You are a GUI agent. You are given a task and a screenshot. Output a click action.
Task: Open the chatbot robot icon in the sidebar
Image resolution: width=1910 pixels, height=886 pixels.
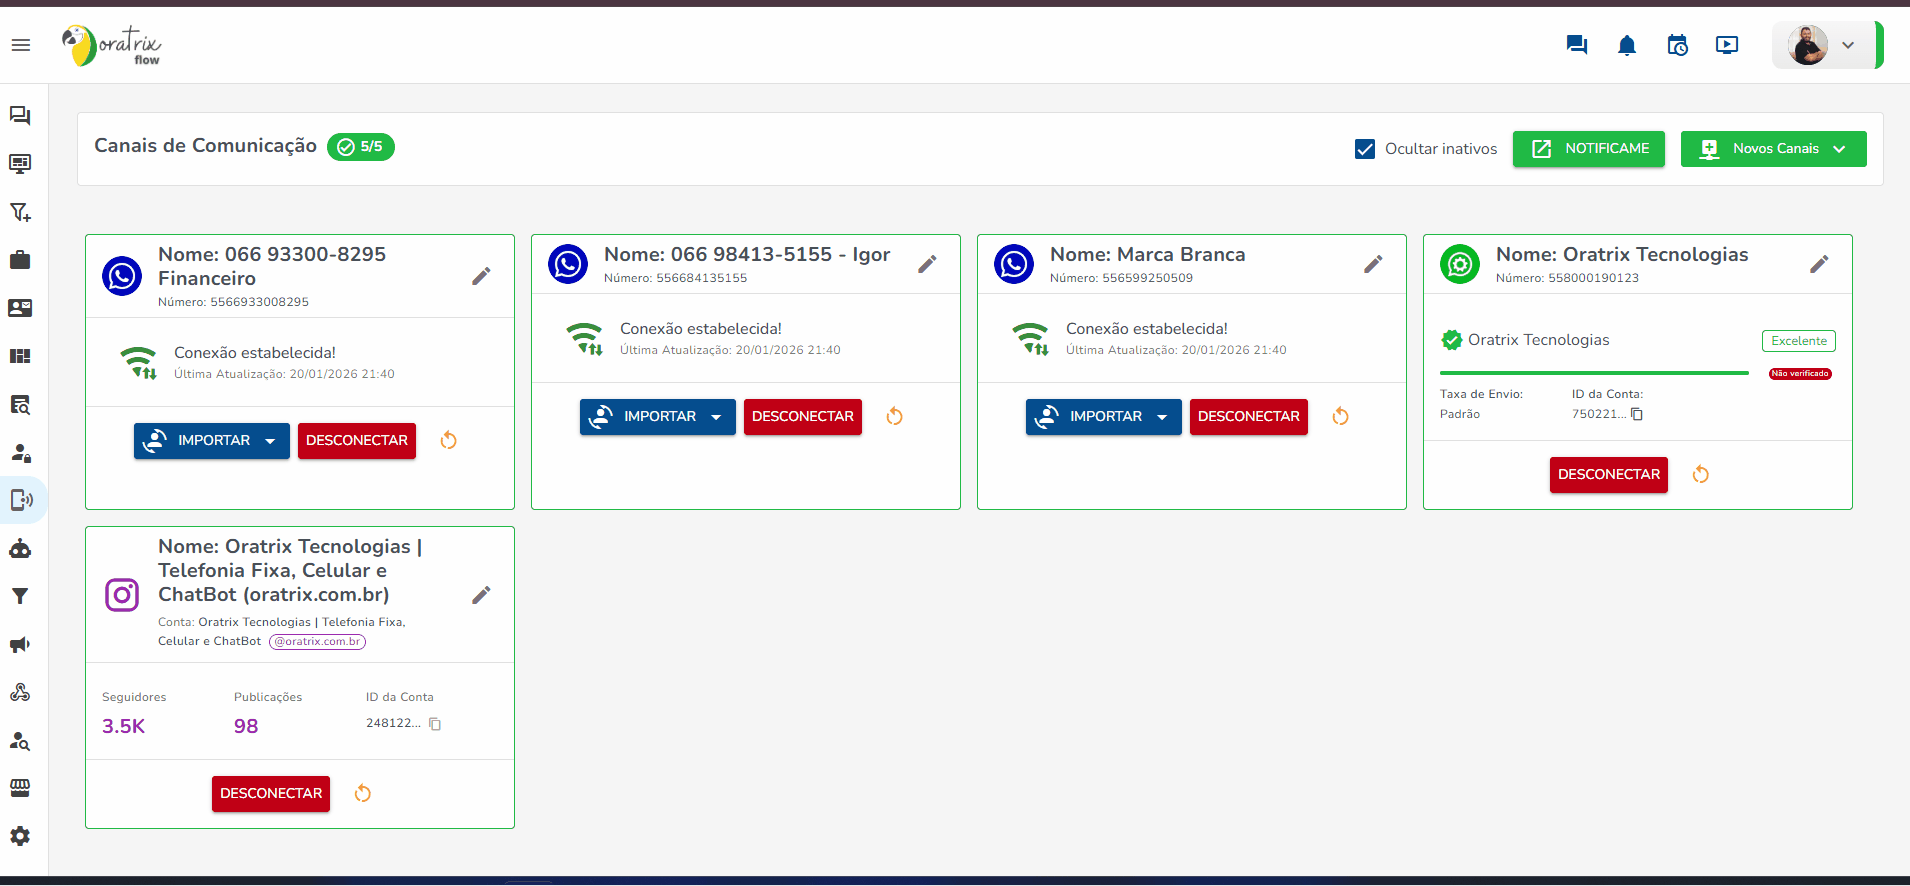[20, 549]
